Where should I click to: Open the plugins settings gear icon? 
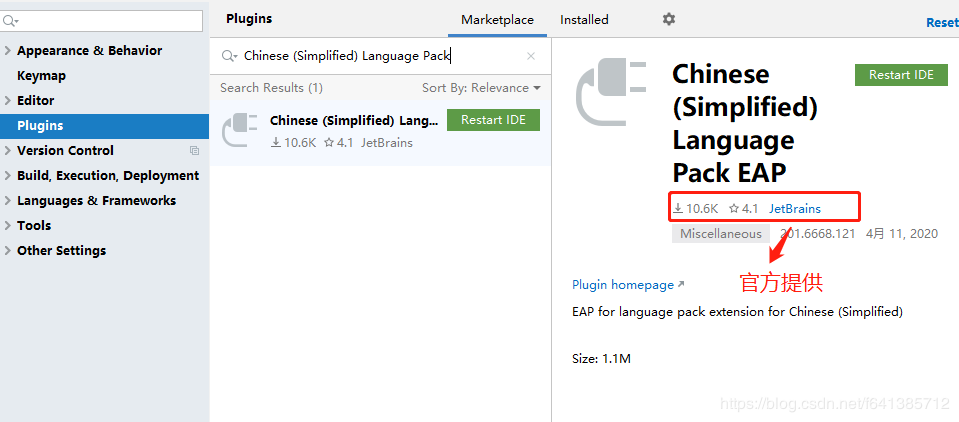[668, 20]
